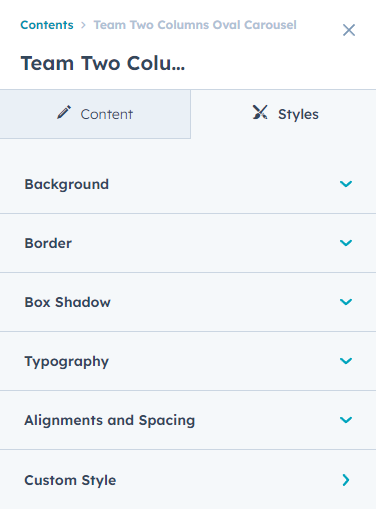Expand the Background section chevron
The image size is (376, 509).
coord(346,184)
